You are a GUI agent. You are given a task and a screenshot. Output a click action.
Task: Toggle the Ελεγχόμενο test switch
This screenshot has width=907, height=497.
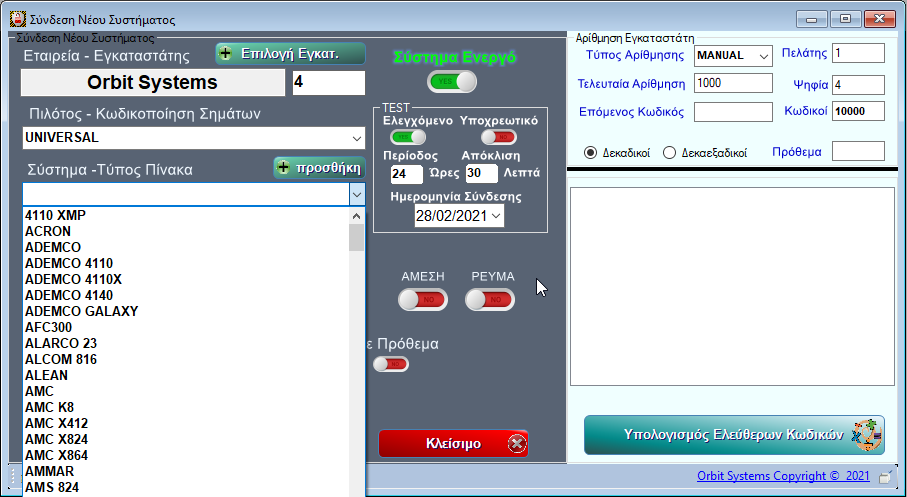pyautogui.click(x=407, y=137)
